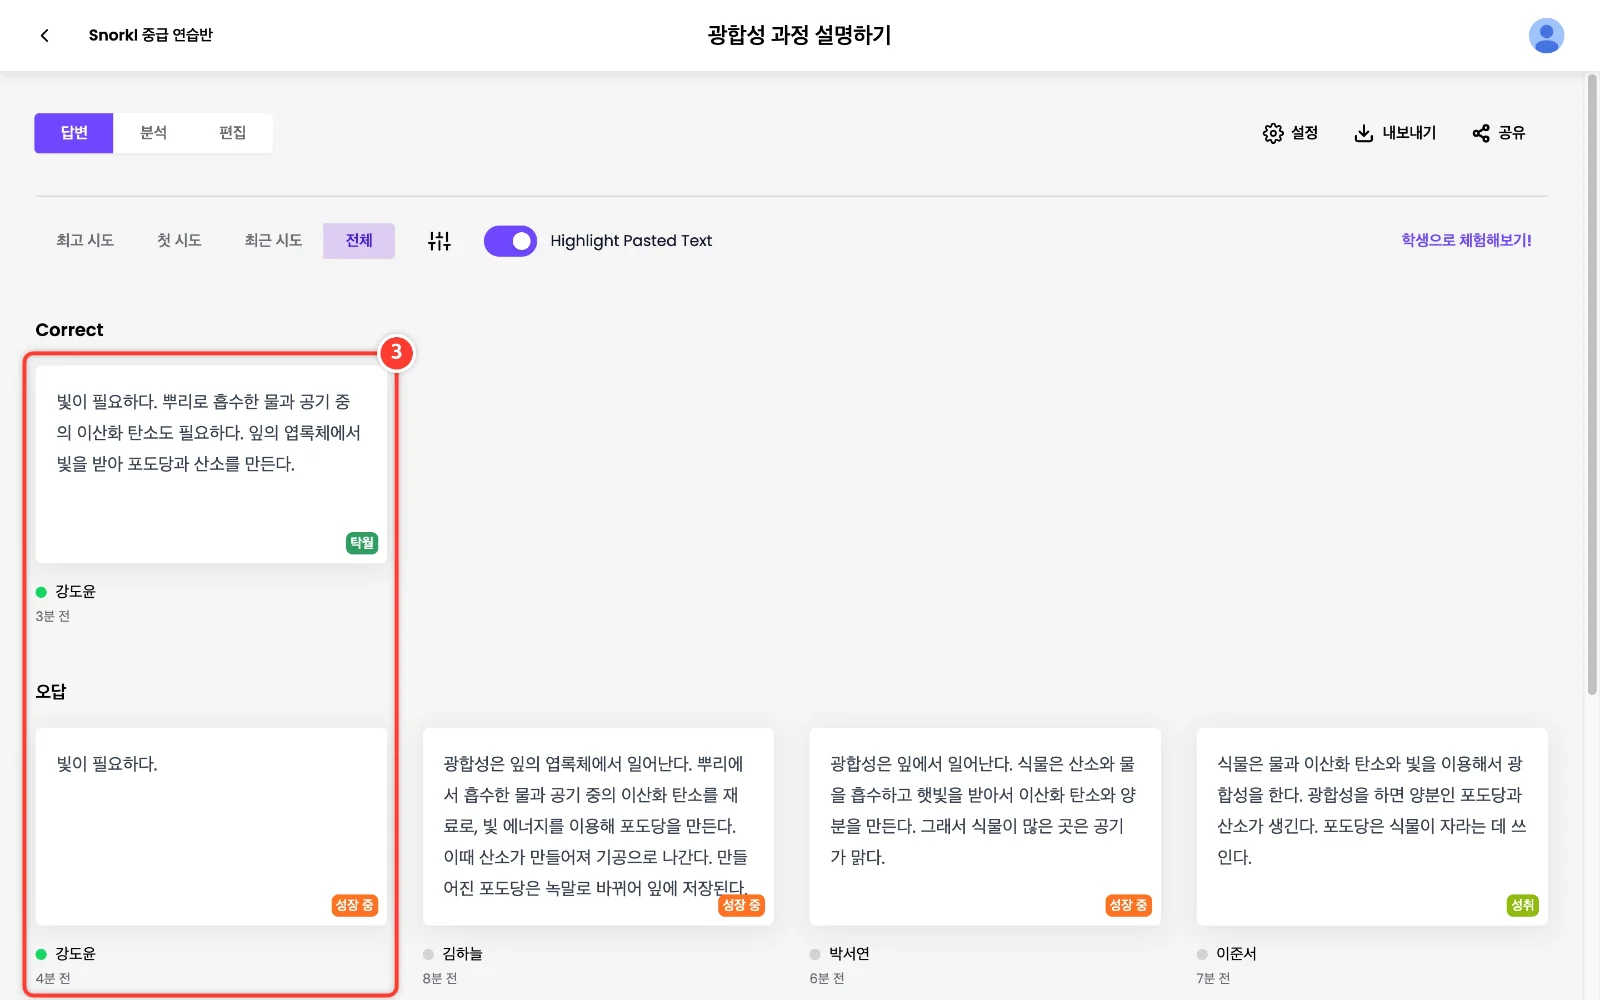Click Snorkl 중급 연습반 class name
This screenshot has width=1600, height=1000.
(151, 35)
